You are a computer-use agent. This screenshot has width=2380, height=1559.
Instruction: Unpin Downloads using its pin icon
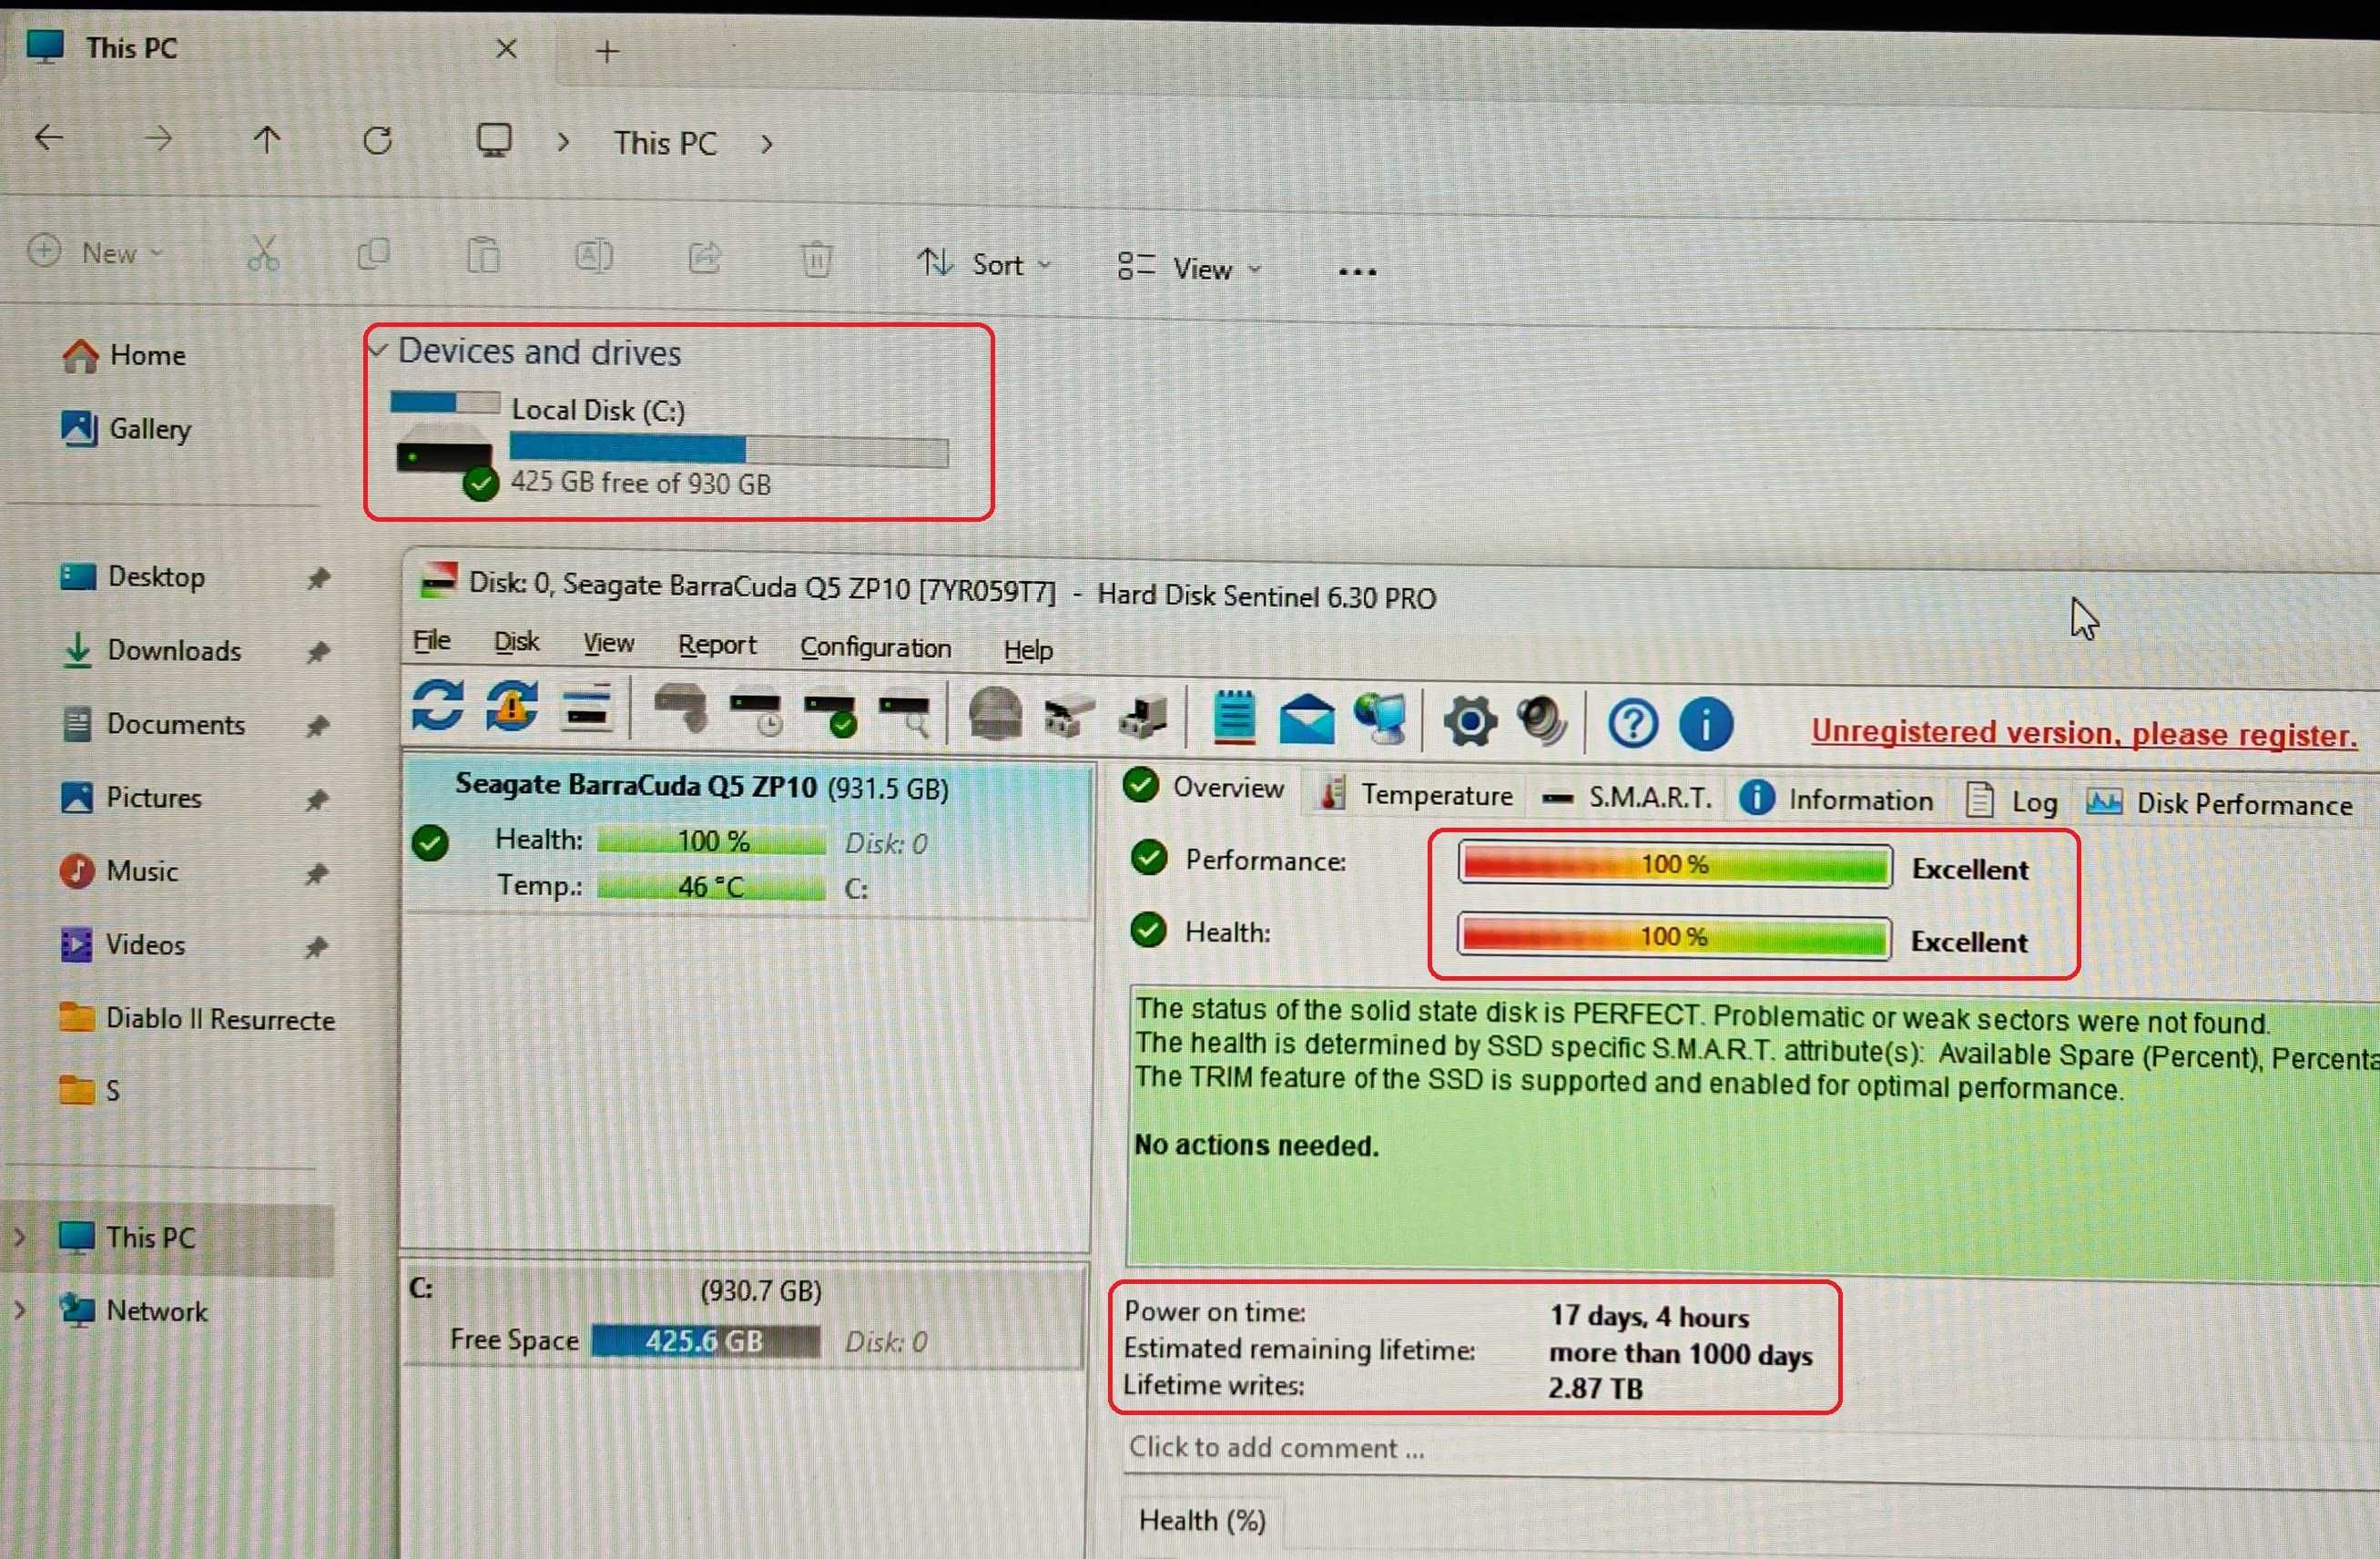(x=318, y=653)
